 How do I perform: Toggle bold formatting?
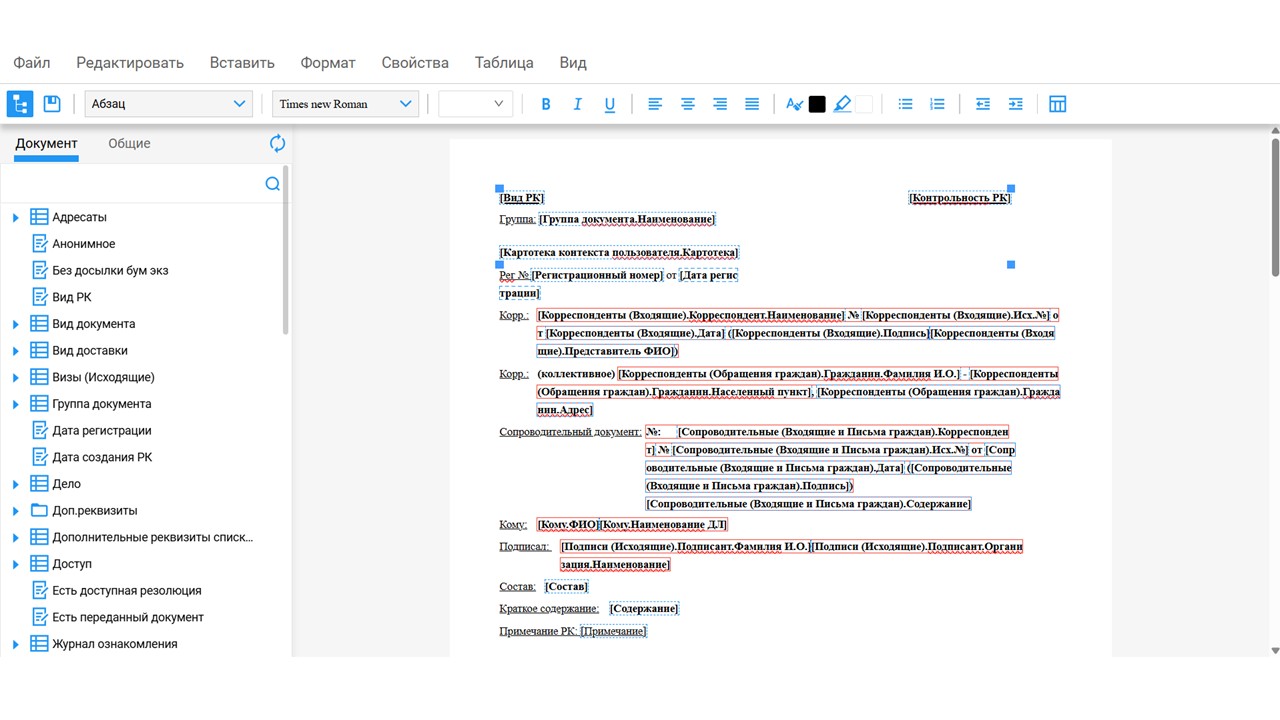(546, 104)
